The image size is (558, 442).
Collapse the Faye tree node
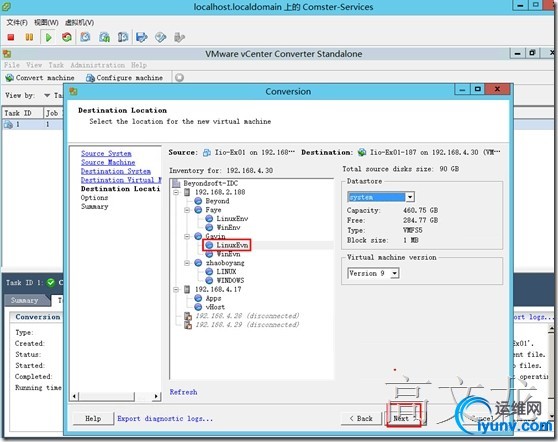187,210
